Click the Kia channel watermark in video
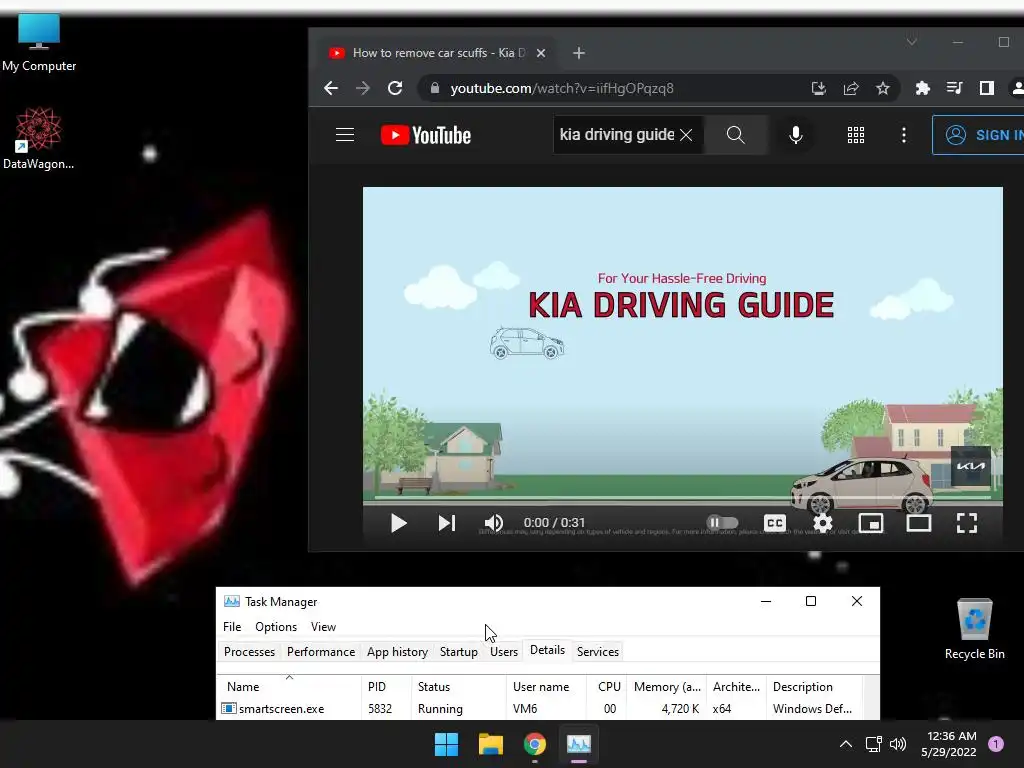 click(970, 466)
